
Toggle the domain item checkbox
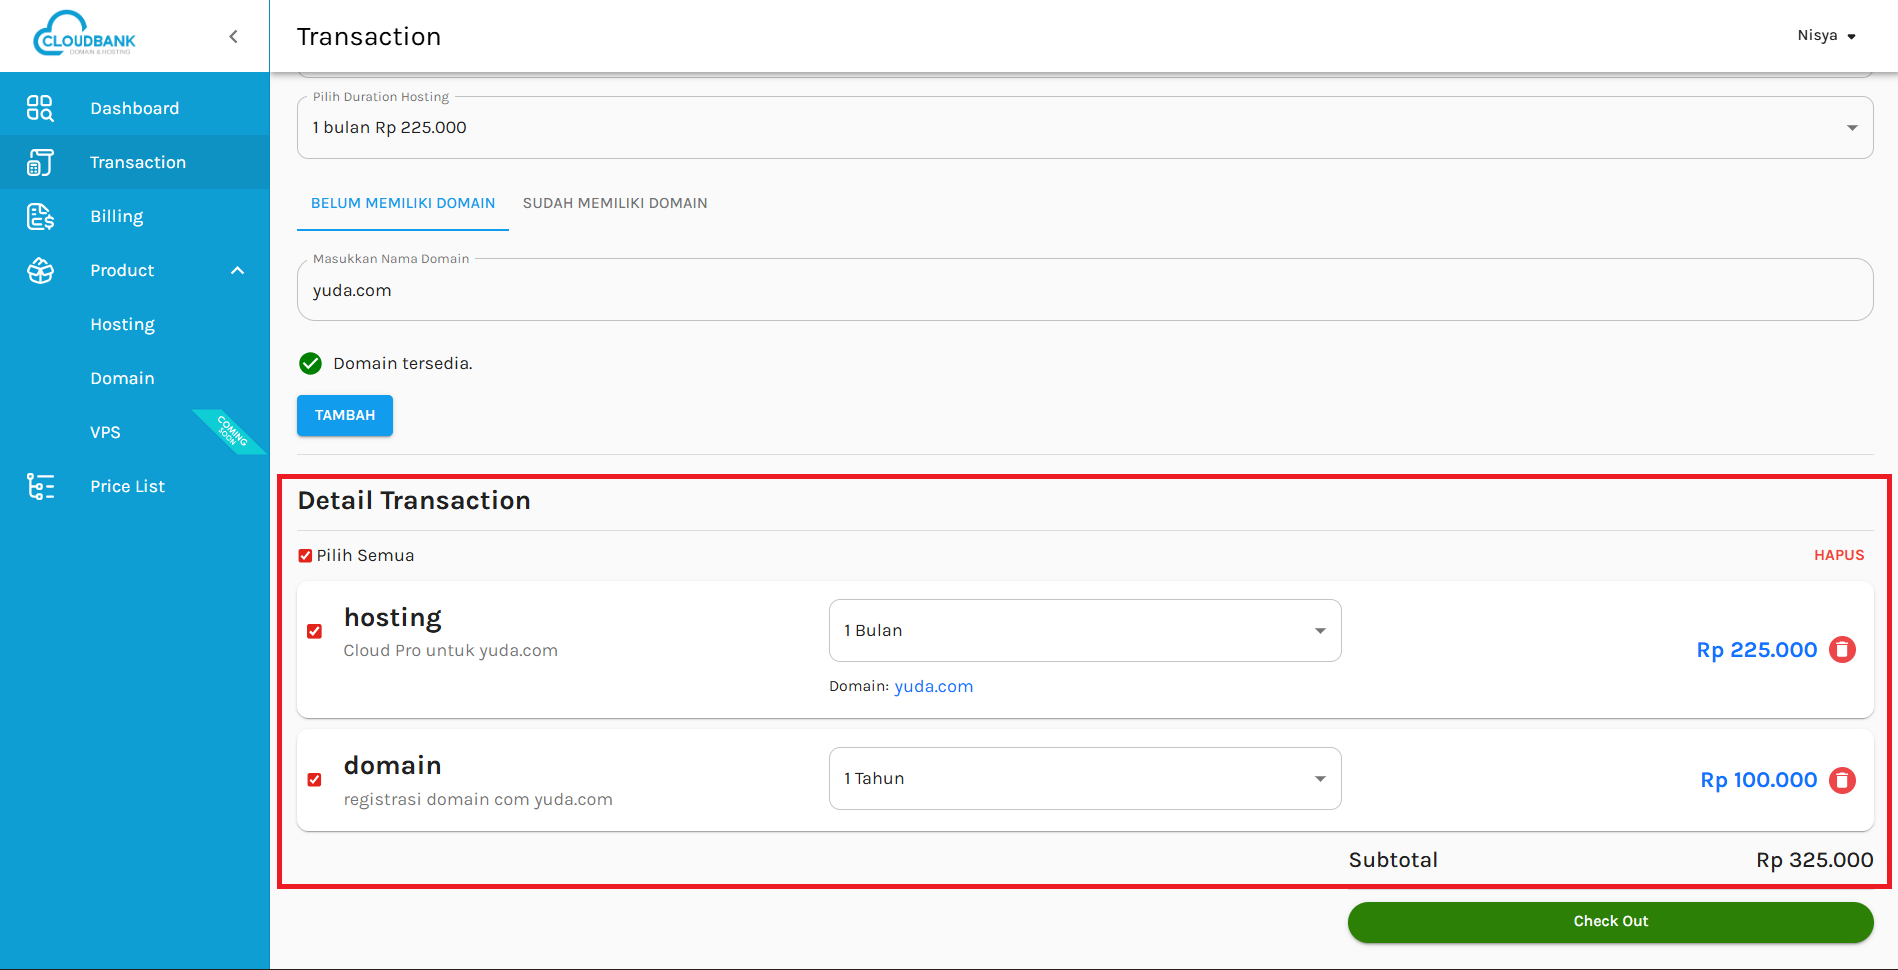point(315,780)
